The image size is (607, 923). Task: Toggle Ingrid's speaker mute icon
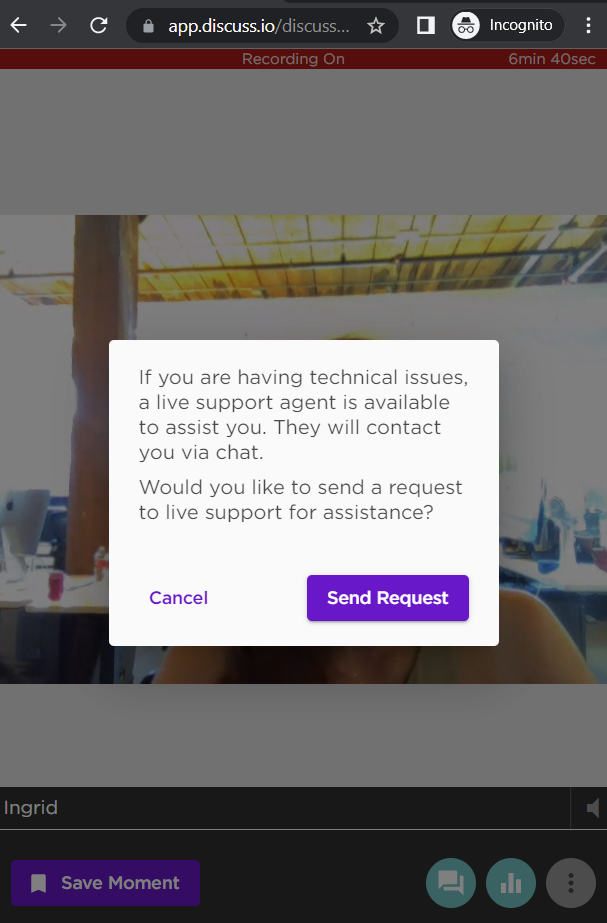point(592,808)
